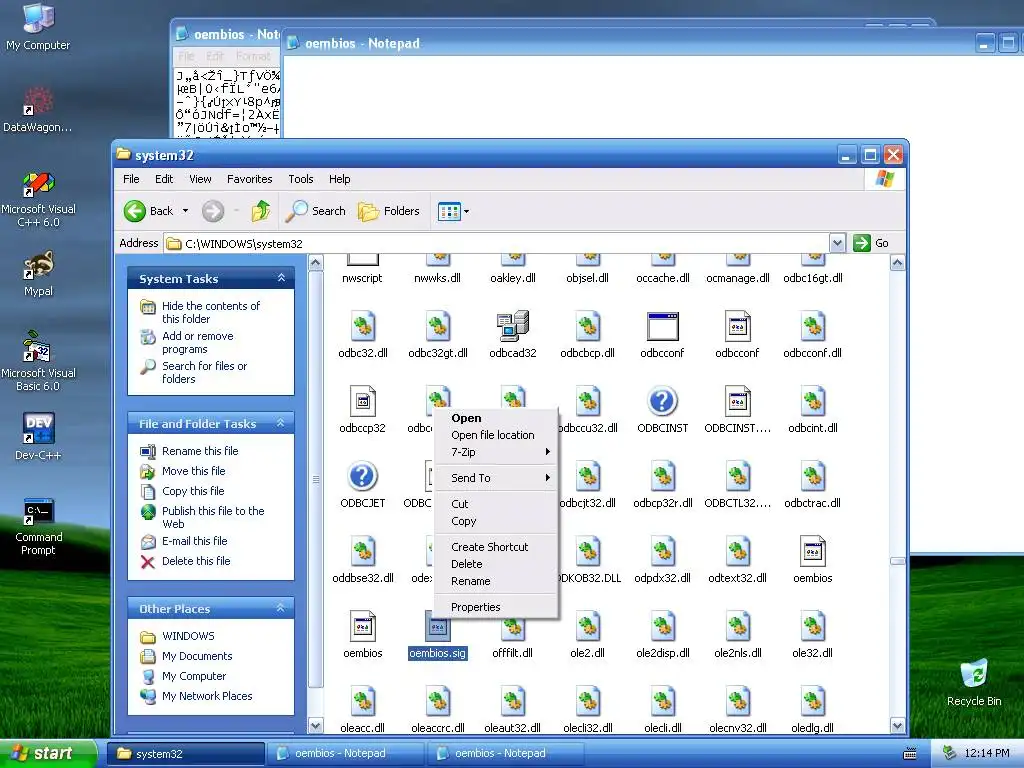The width and height of the screenshot is (1024, 768).
Task: Select the oembios.sig file
Action: click(x=438, y=635)
